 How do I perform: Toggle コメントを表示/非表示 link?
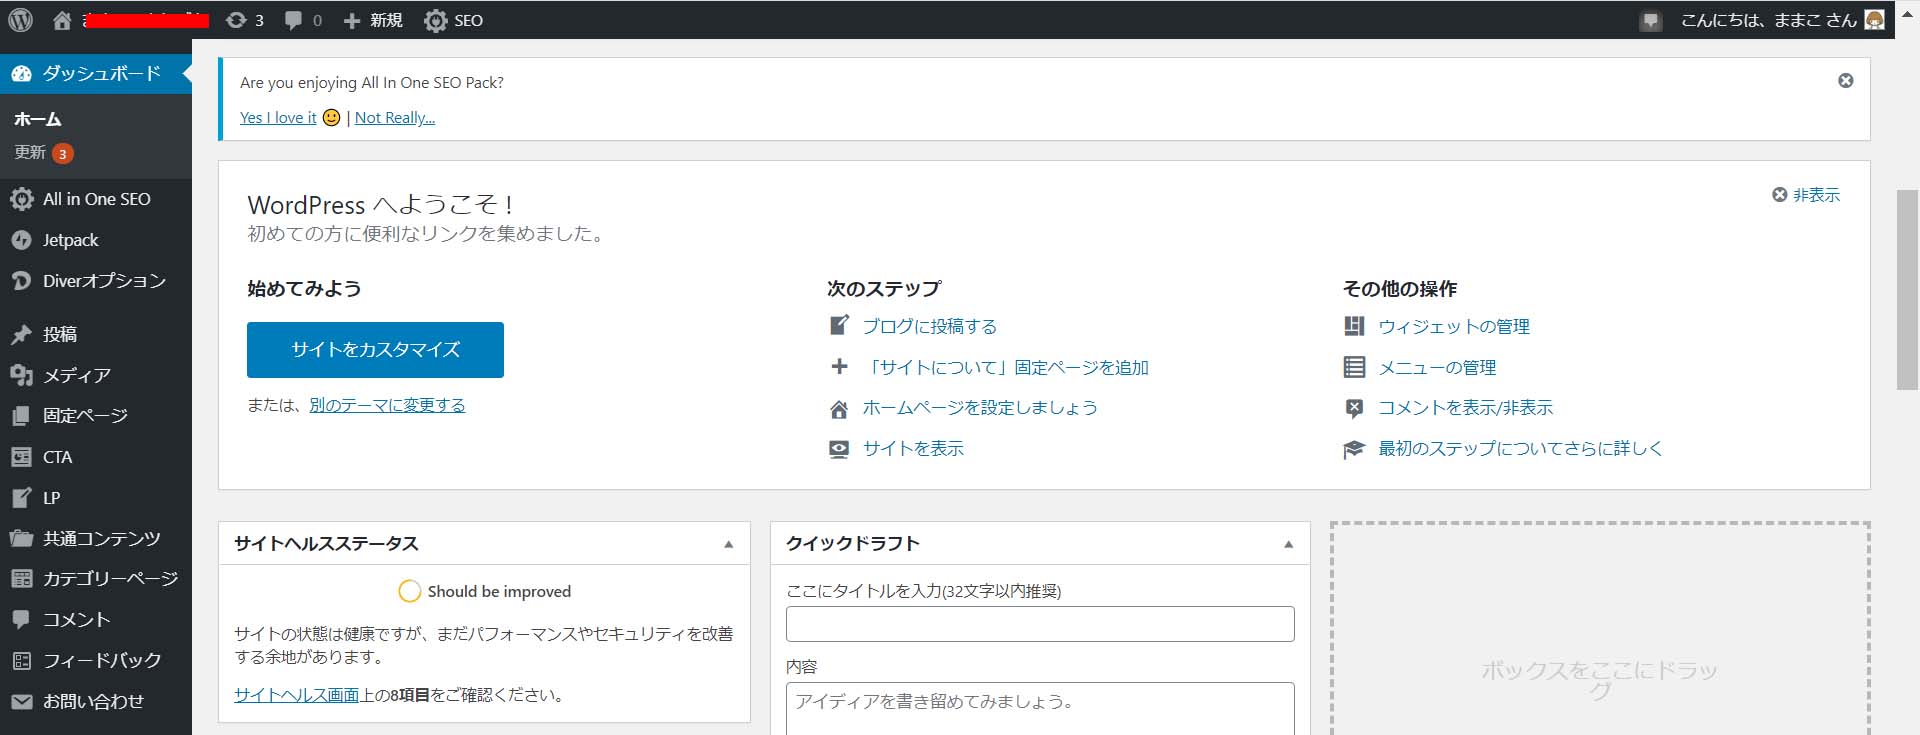coord(1465,408)
